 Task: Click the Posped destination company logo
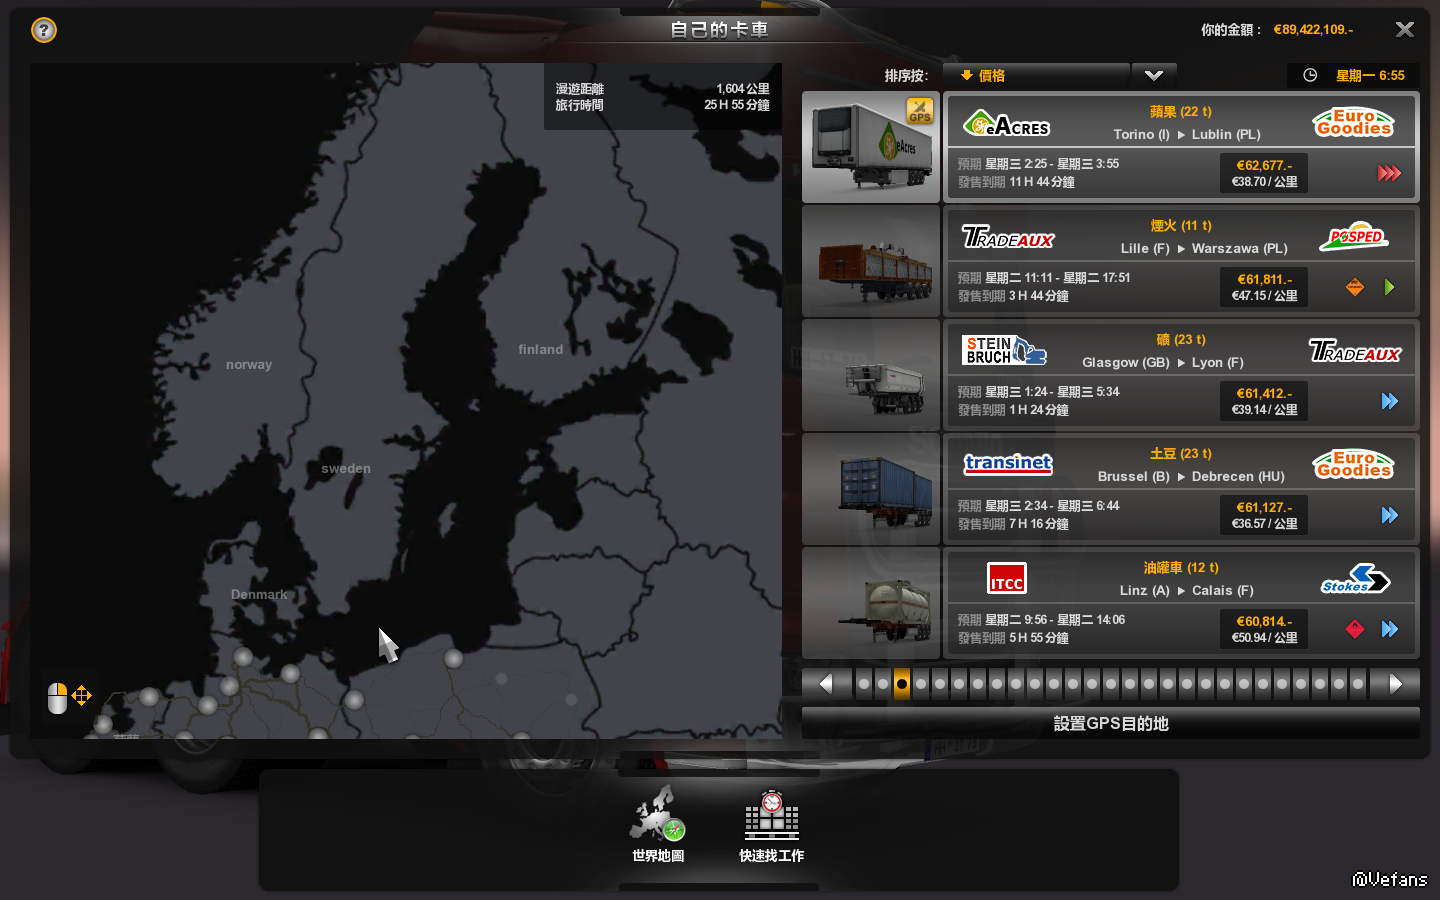pyautogui.click(x=1356, y=237)
